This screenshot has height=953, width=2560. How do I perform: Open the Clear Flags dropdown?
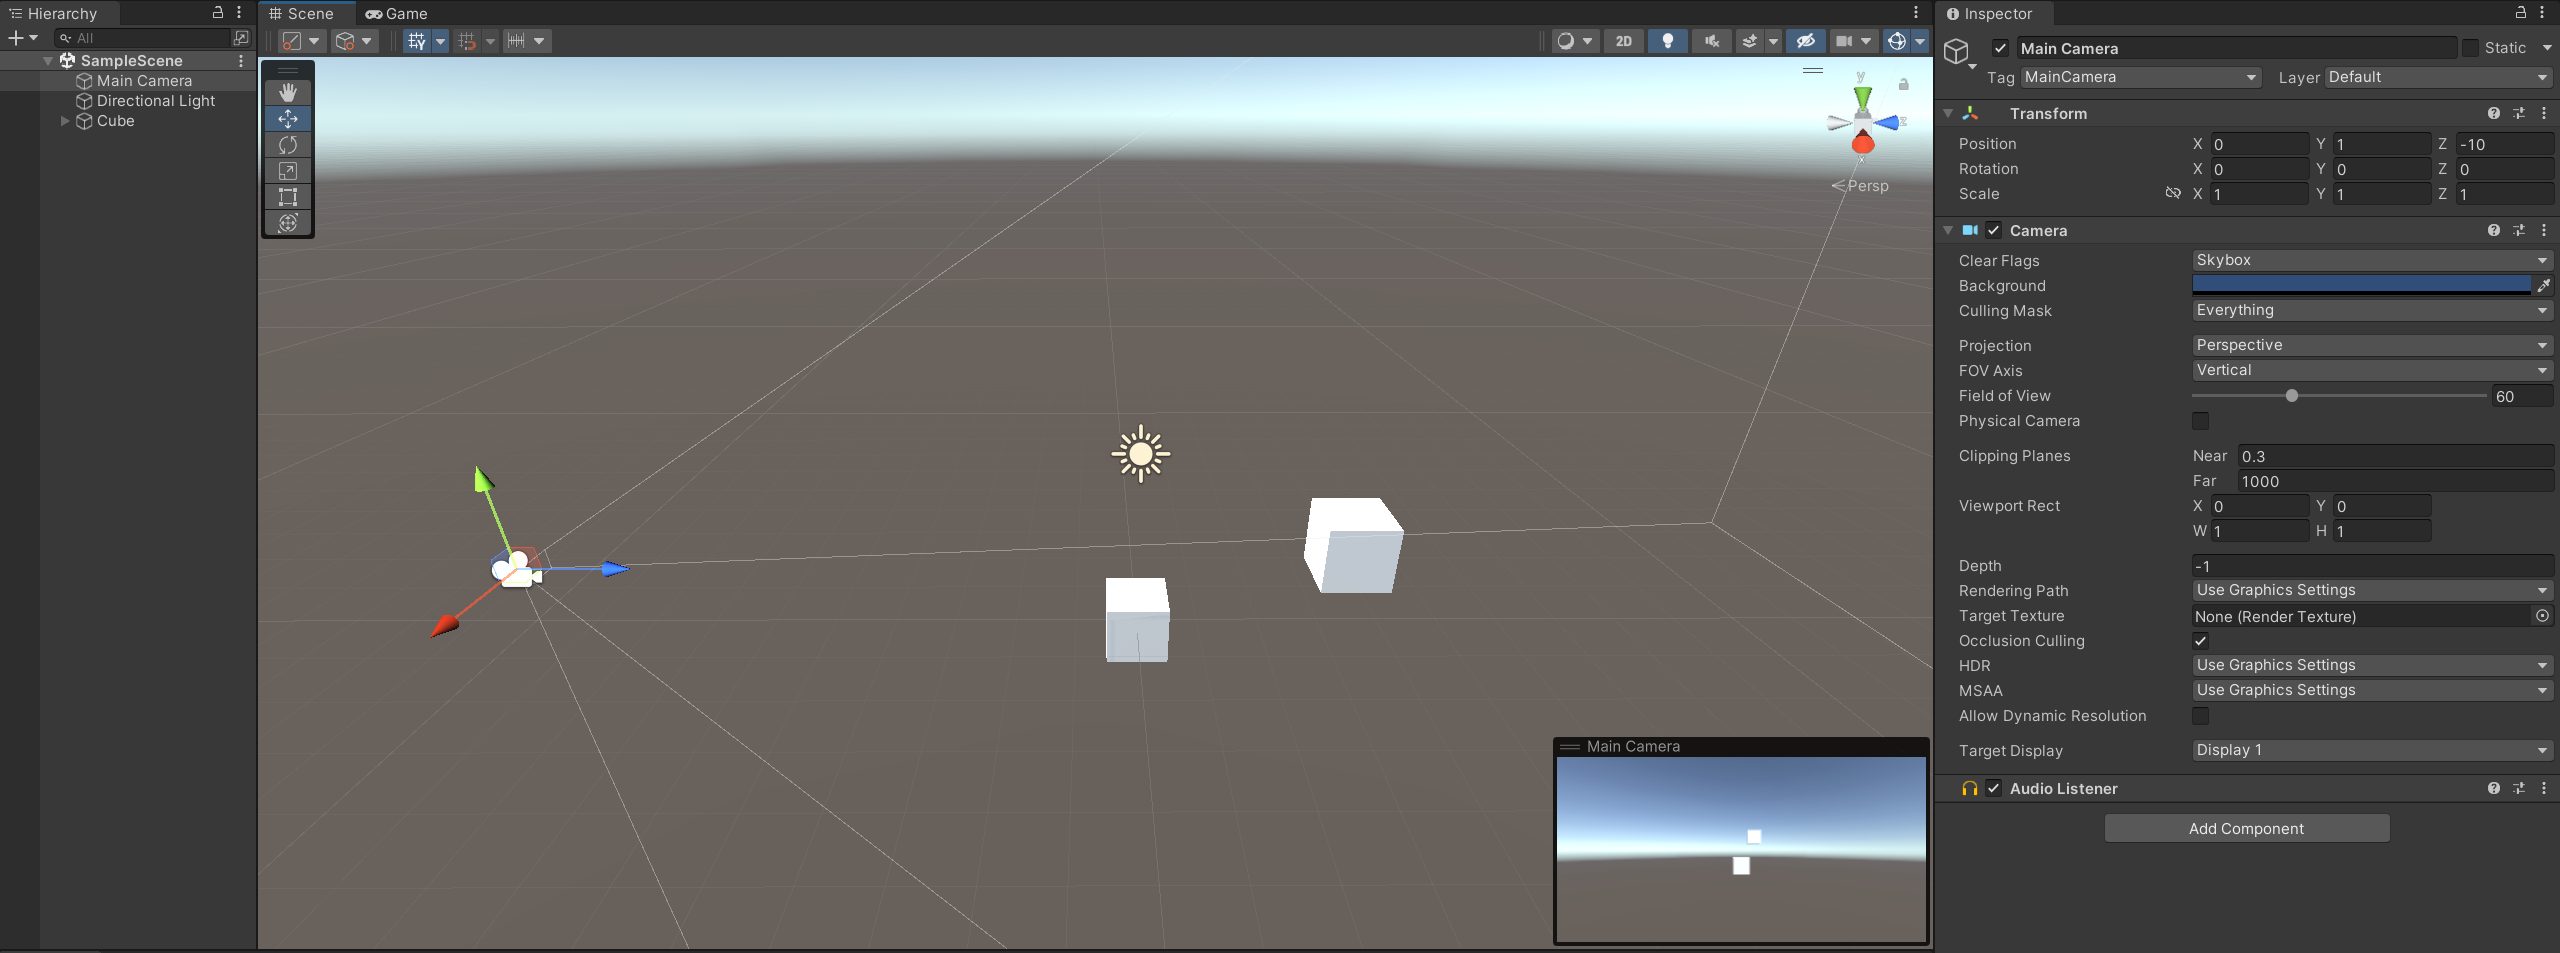[2371, 260]
